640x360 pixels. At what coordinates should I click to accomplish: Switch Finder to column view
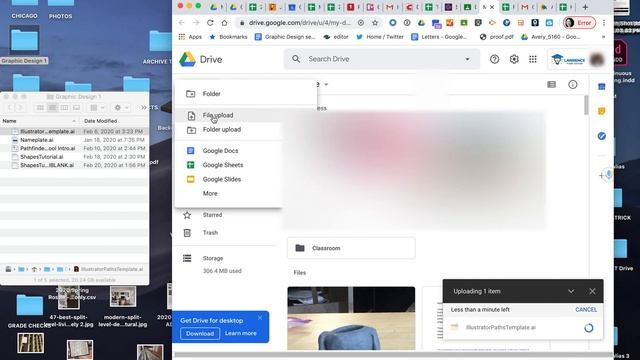pos(64,108)
